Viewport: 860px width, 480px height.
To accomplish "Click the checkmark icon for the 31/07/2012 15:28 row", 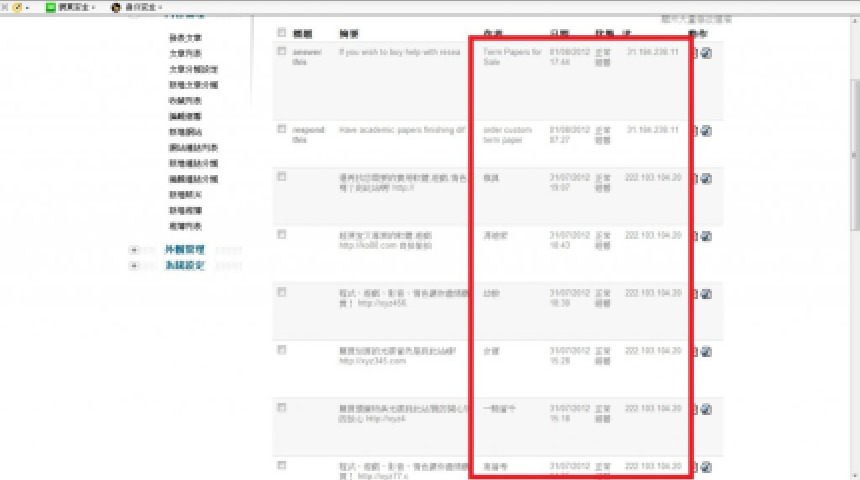I will [x=707, y=352].
